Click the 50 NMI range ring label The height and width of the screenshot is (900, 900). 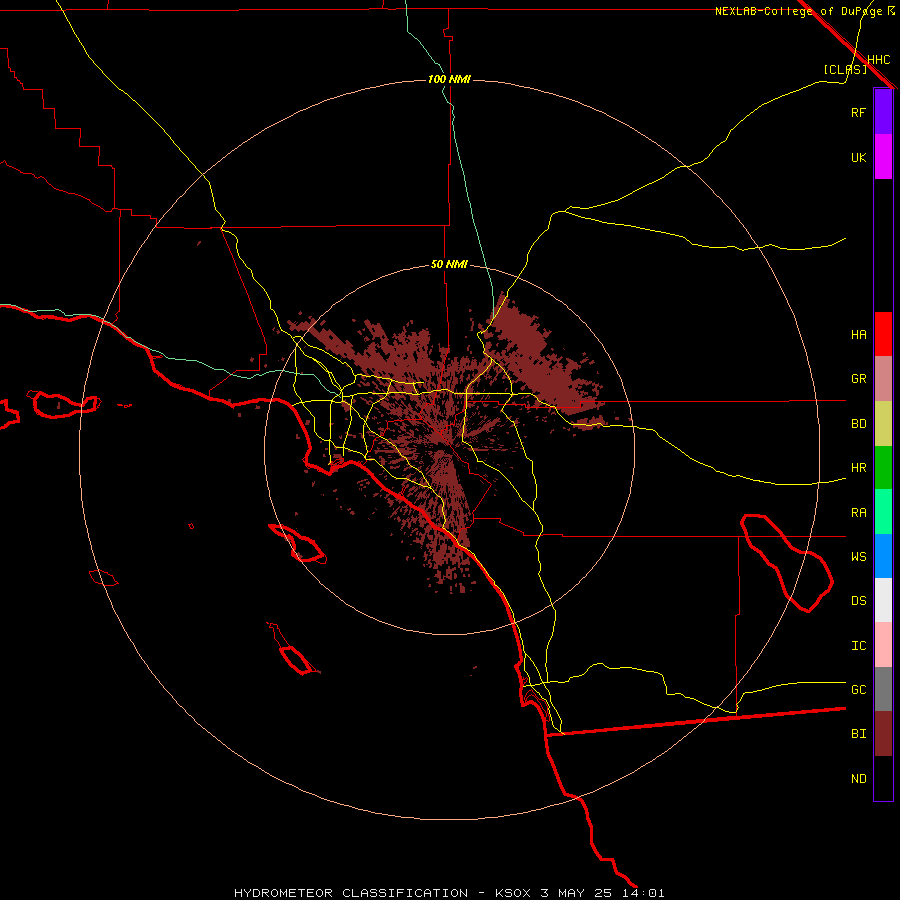click(449, 265)
